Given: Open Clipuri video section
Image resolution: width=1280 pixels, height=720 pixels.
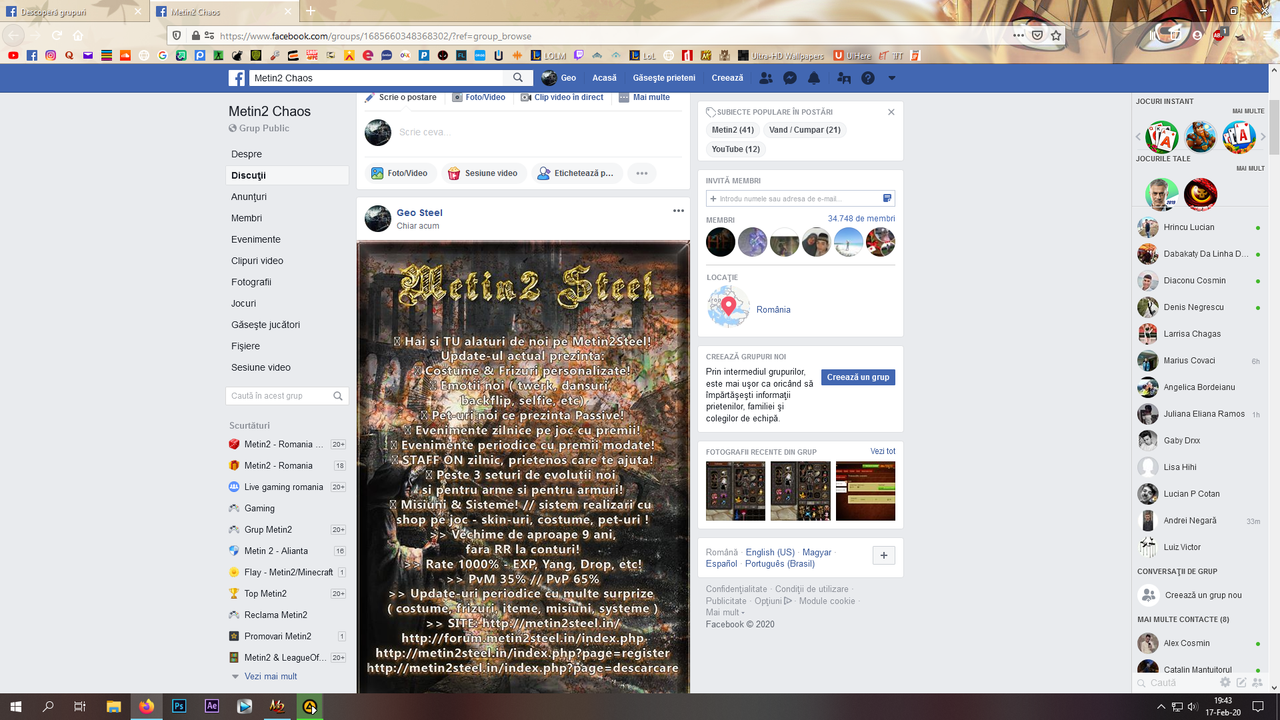Looking at the screenshot, I should point(257,261).
